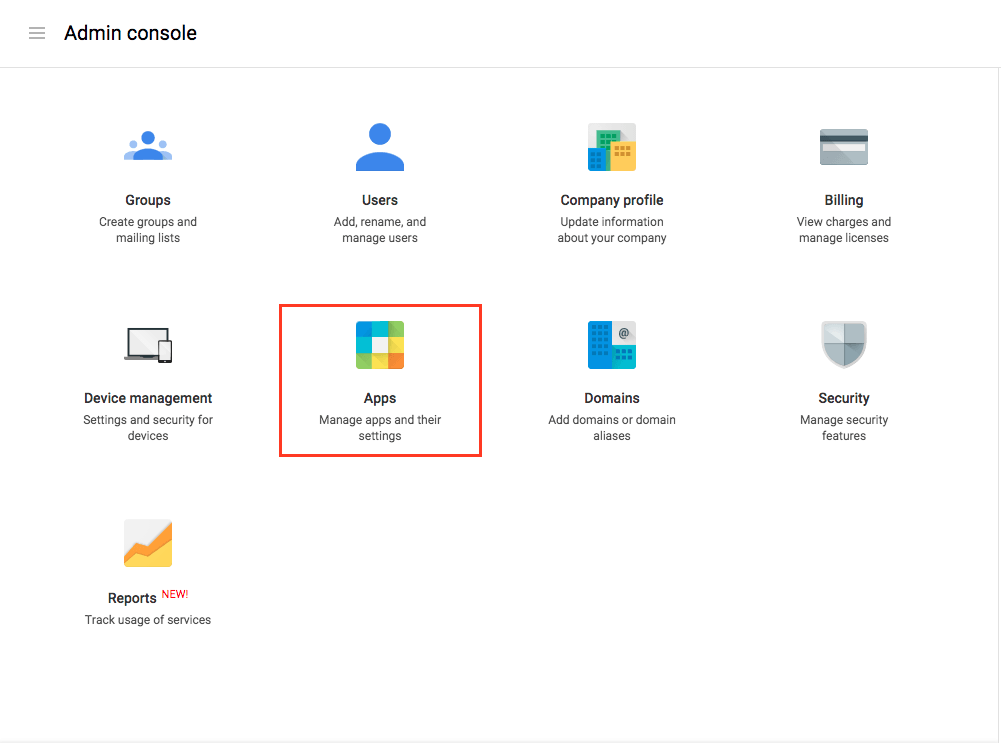Screen dimensions: 1001x743
Task: Click the Security shield icon
Action: coord(844,344)
